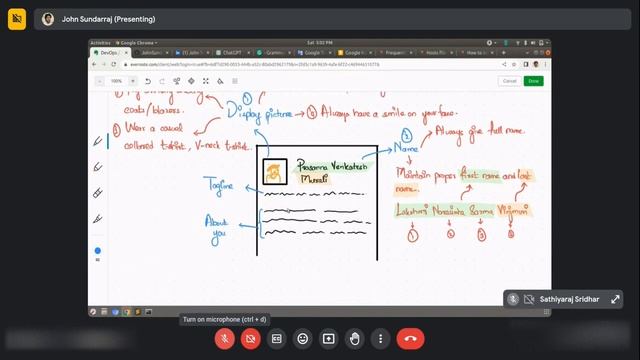Image resolution: width=640 pixels, height=360 pixels.
Task: Click show applications grid icon in dock
Action: (x=546, y=312)
